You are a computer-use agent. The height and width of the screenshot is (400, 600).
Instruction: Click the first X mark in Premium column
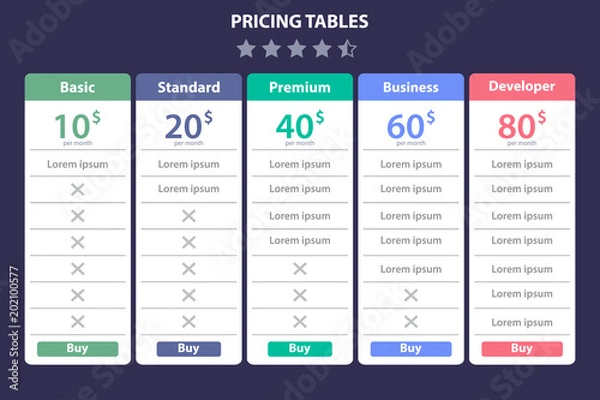300,269
